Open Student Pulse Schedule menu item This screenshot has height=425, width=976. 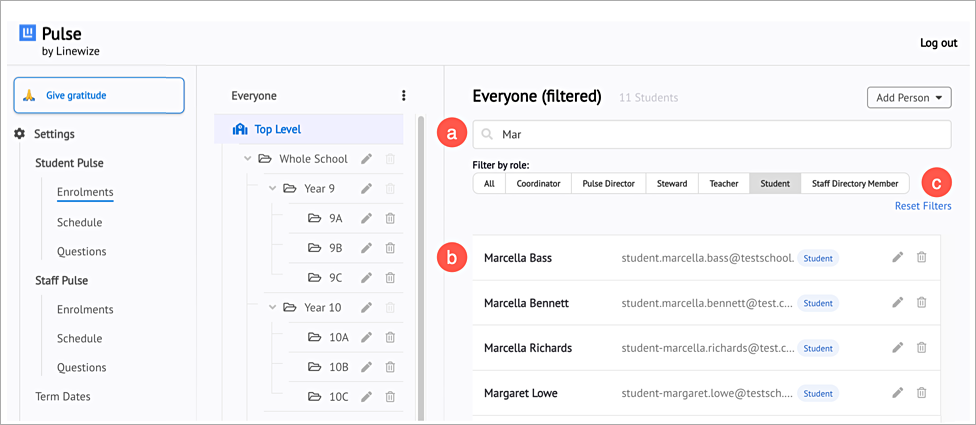point(80,222)
